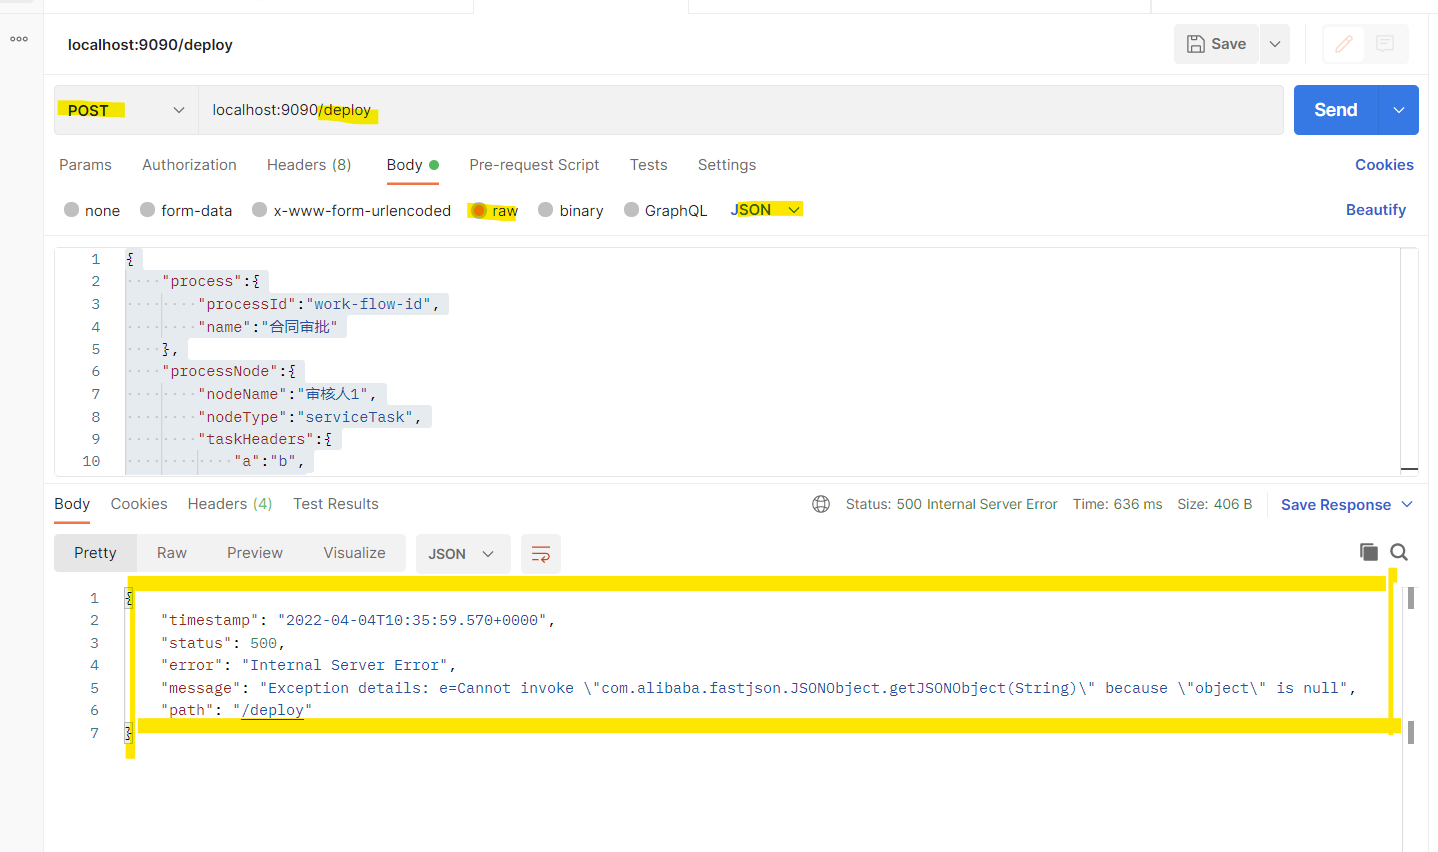
Task: Select the form-data body type
Action: click(x=186, y=210)
